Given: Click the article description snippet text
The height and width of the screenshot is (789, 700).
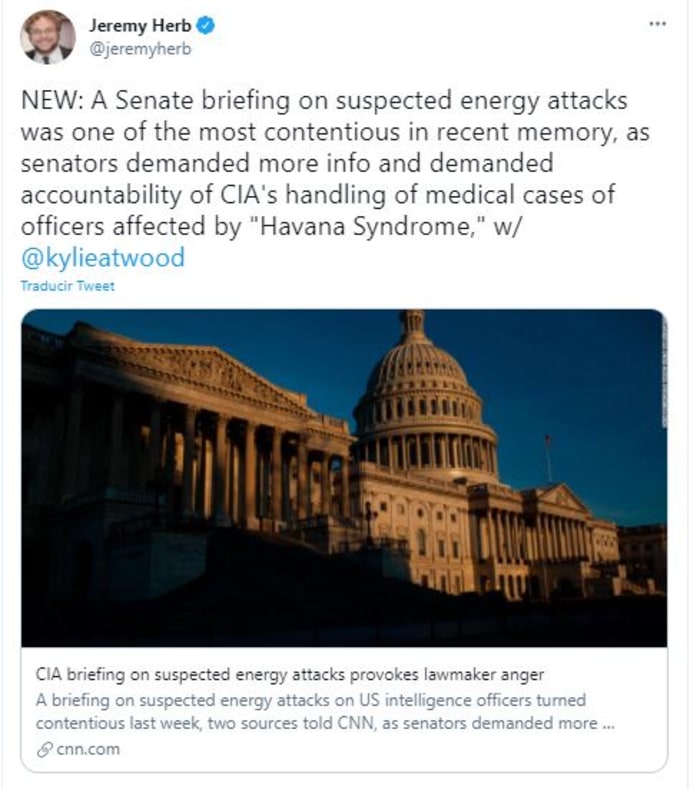Looking at the screenshot, I should point(310,711).
